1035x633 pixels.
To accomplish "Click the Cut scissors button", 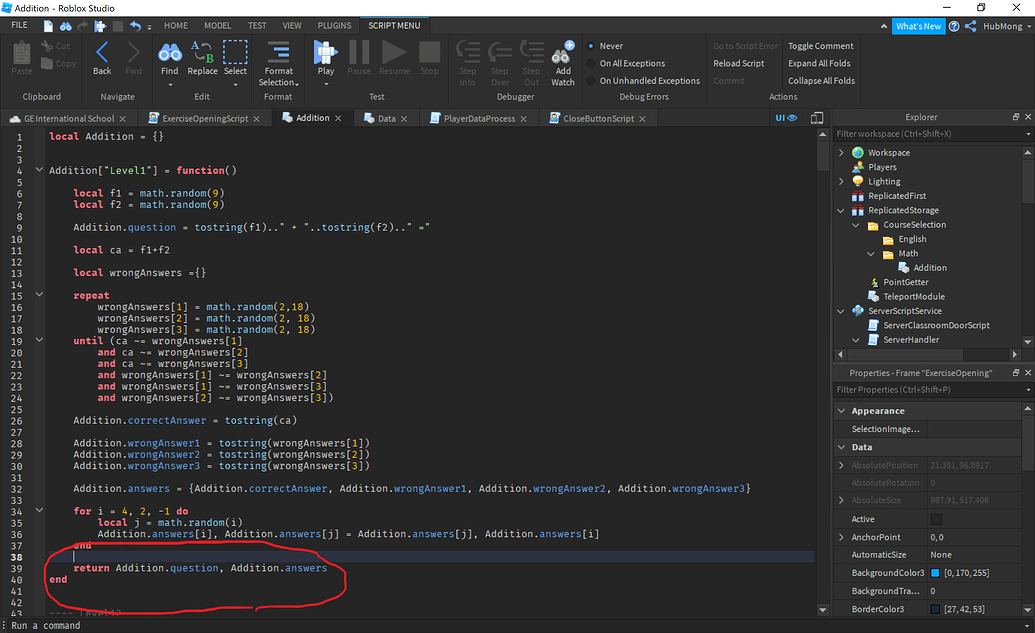I will coord(55,46).
